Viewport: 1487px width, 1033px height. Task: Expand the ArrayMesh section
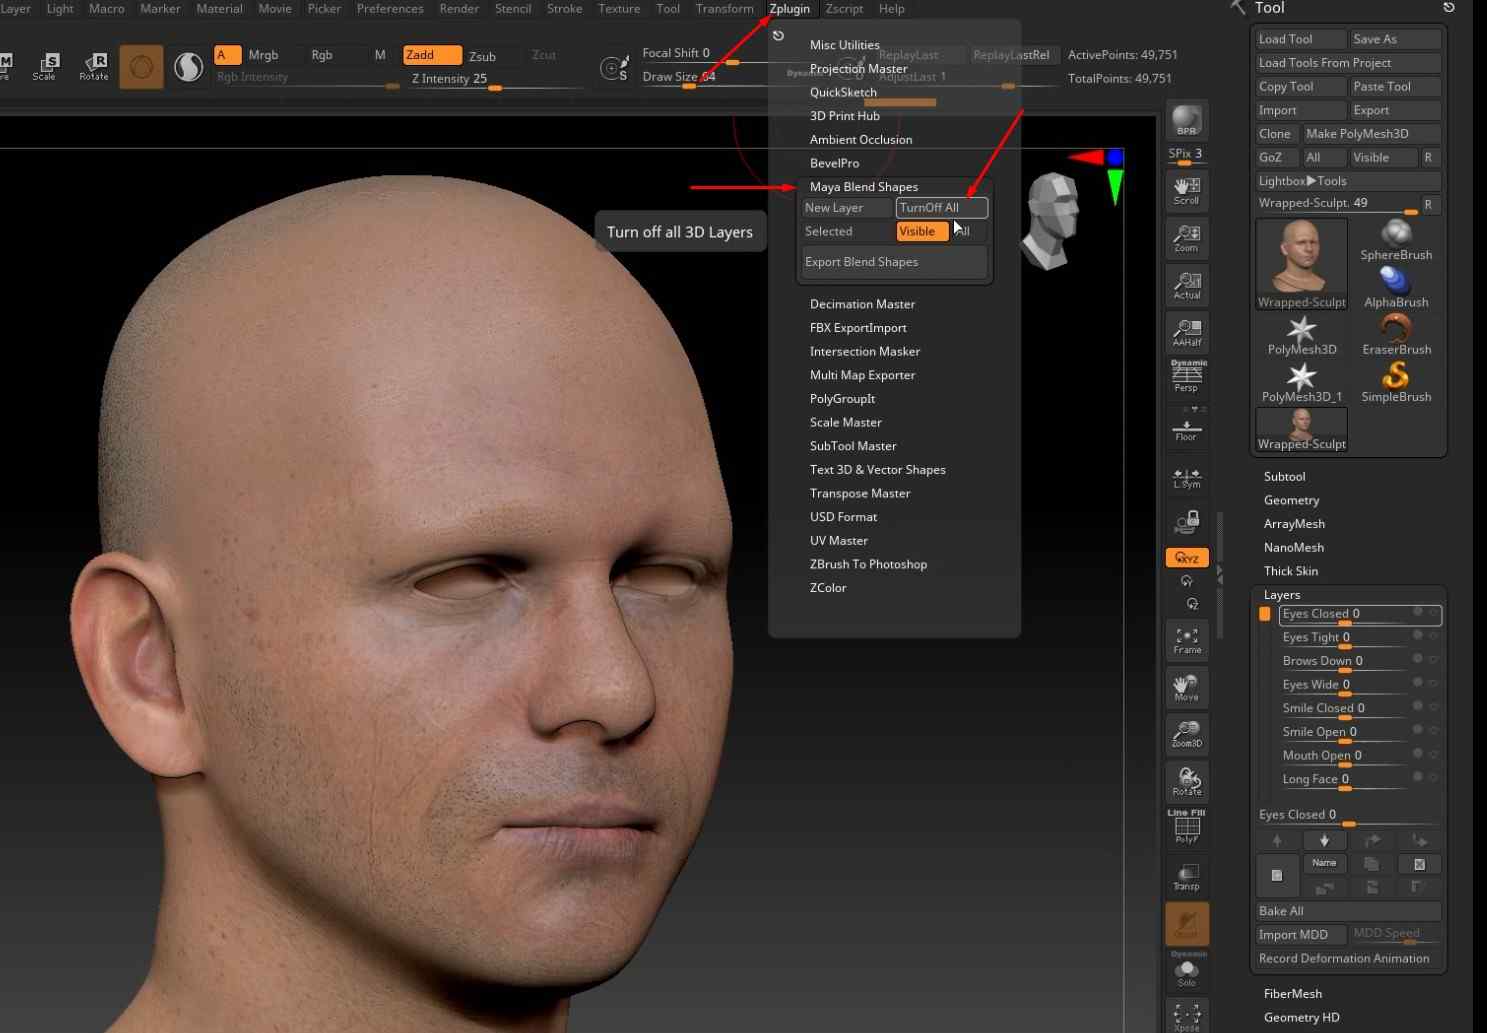coord(1294,524)
